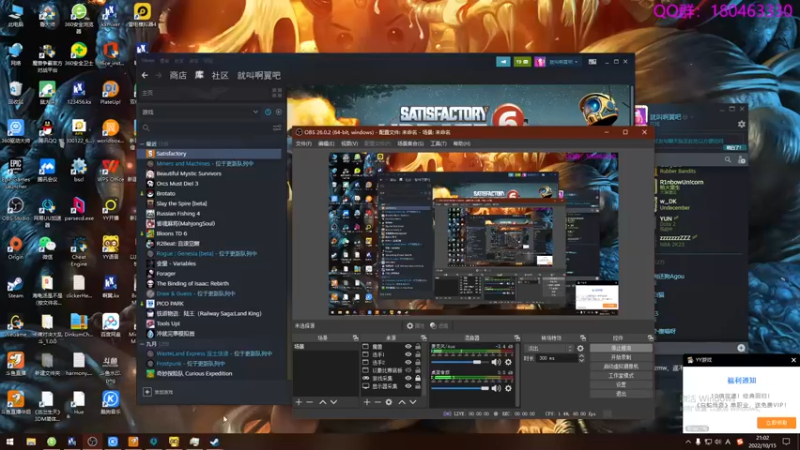Screen dimensions: 800x450
Task: Mute the microphone channel in OBS mixer
Action: [x=496, y=362]
